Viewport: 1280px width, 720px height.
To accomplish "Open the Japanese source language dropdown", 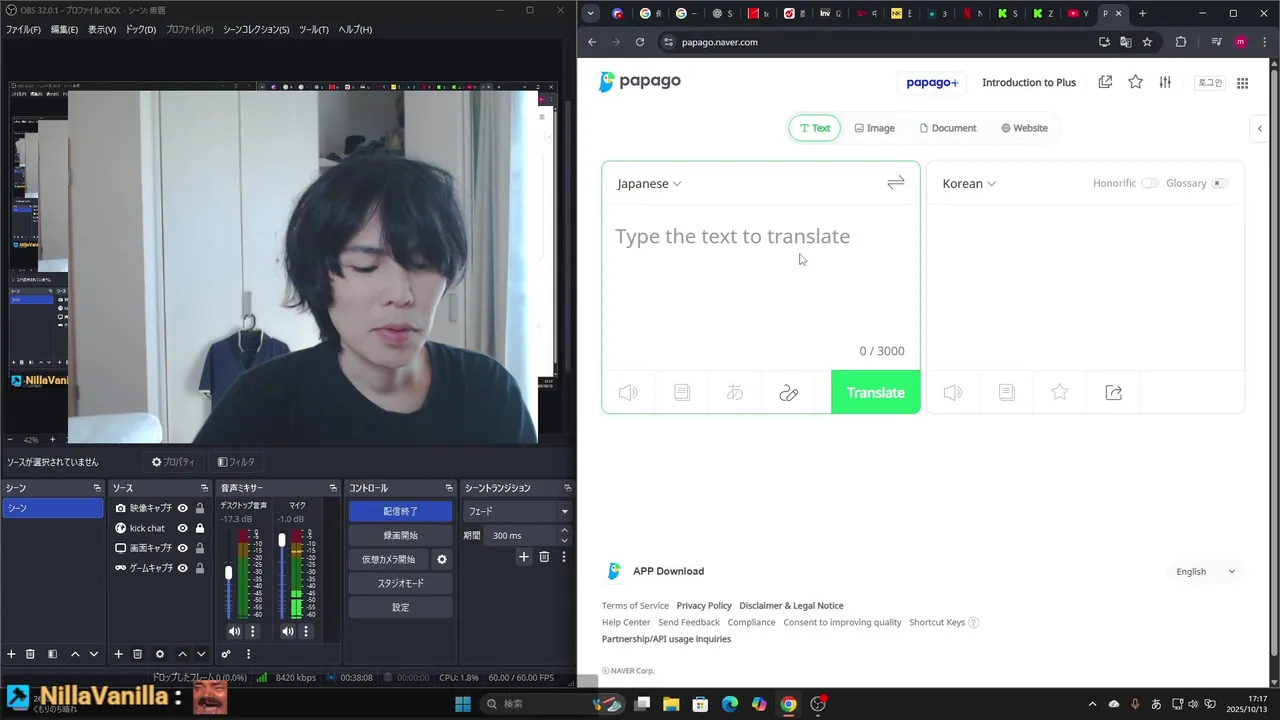I will [x=649, y=184].
